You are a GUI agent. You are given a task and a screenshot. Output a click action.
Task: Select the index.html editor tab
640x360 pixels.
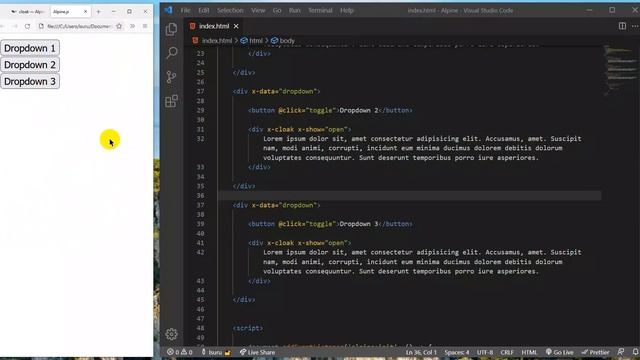point(214,26)
